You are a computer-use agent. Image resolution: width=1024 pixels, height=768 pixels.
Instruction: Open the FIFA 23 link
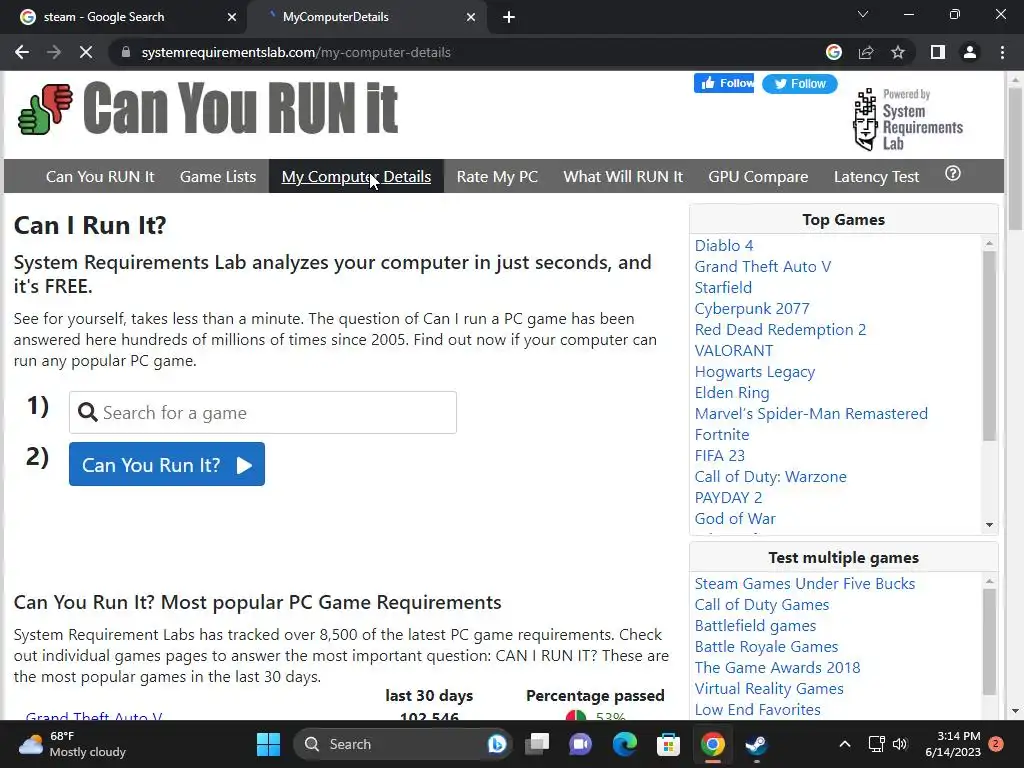coord(719,455)
